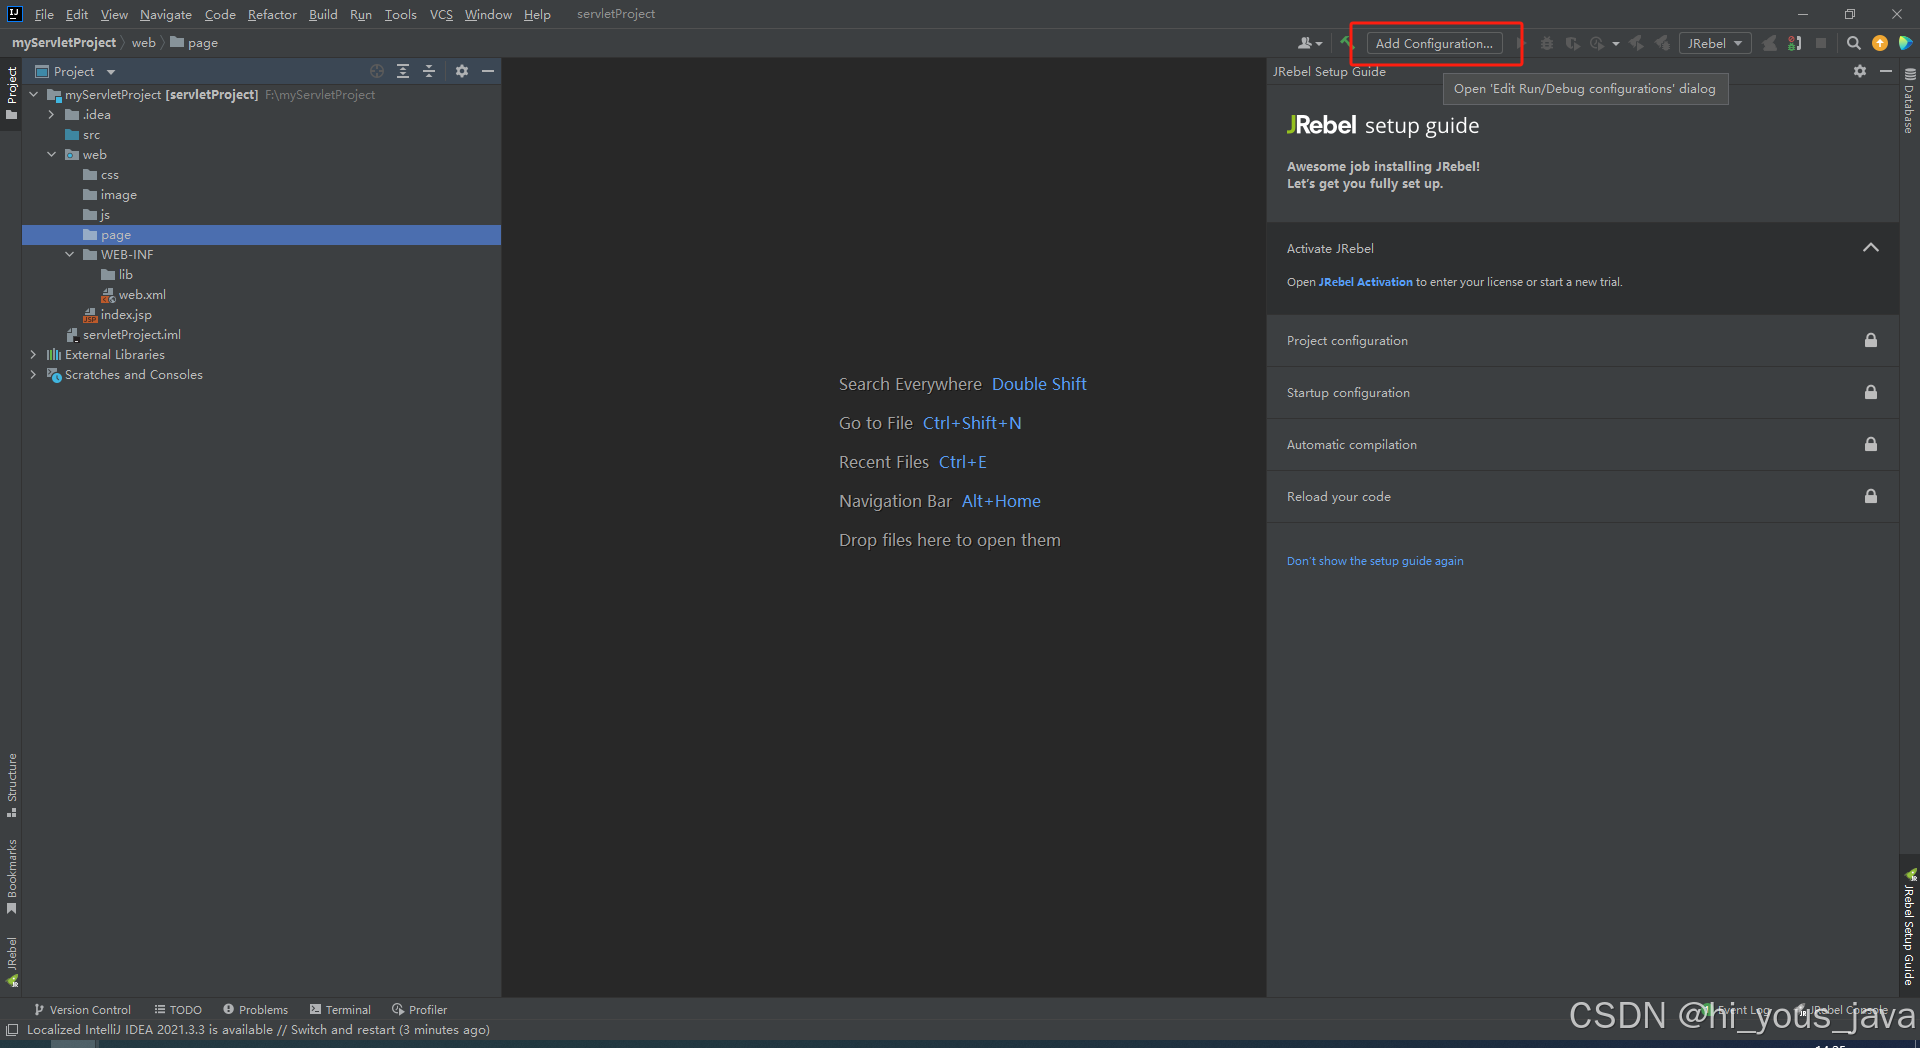Open dropdown arrow beside profiler run icon

(1616, 44)
